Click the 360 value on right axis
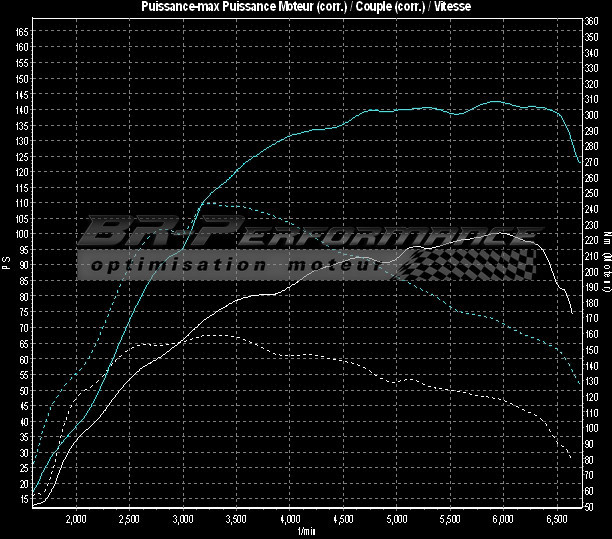Screen dimensions: 612x539 tap(591, 20)
